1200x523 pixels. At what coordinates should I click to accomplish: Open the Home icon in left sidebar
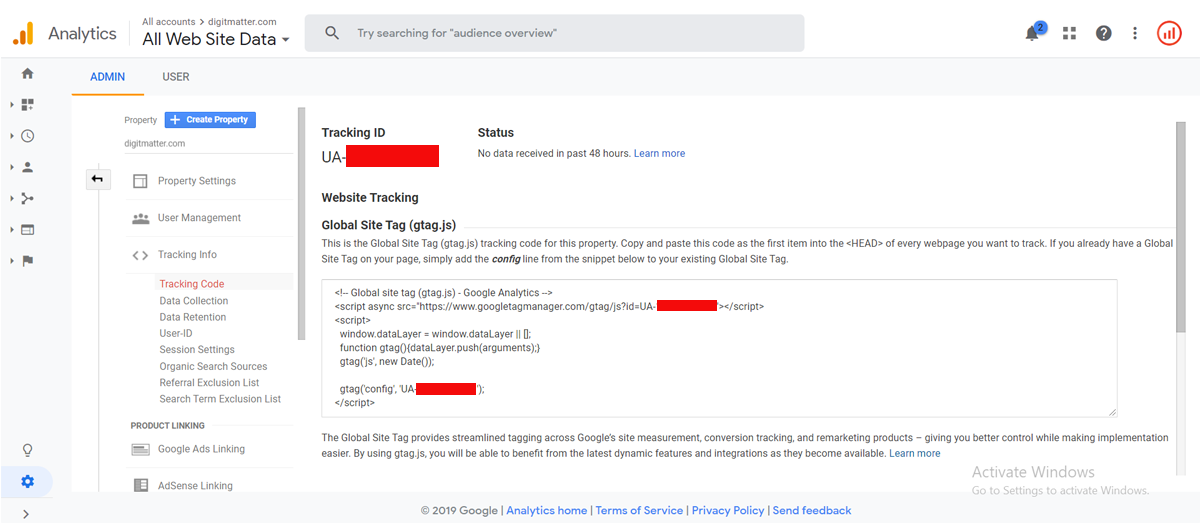click(27, 73)
